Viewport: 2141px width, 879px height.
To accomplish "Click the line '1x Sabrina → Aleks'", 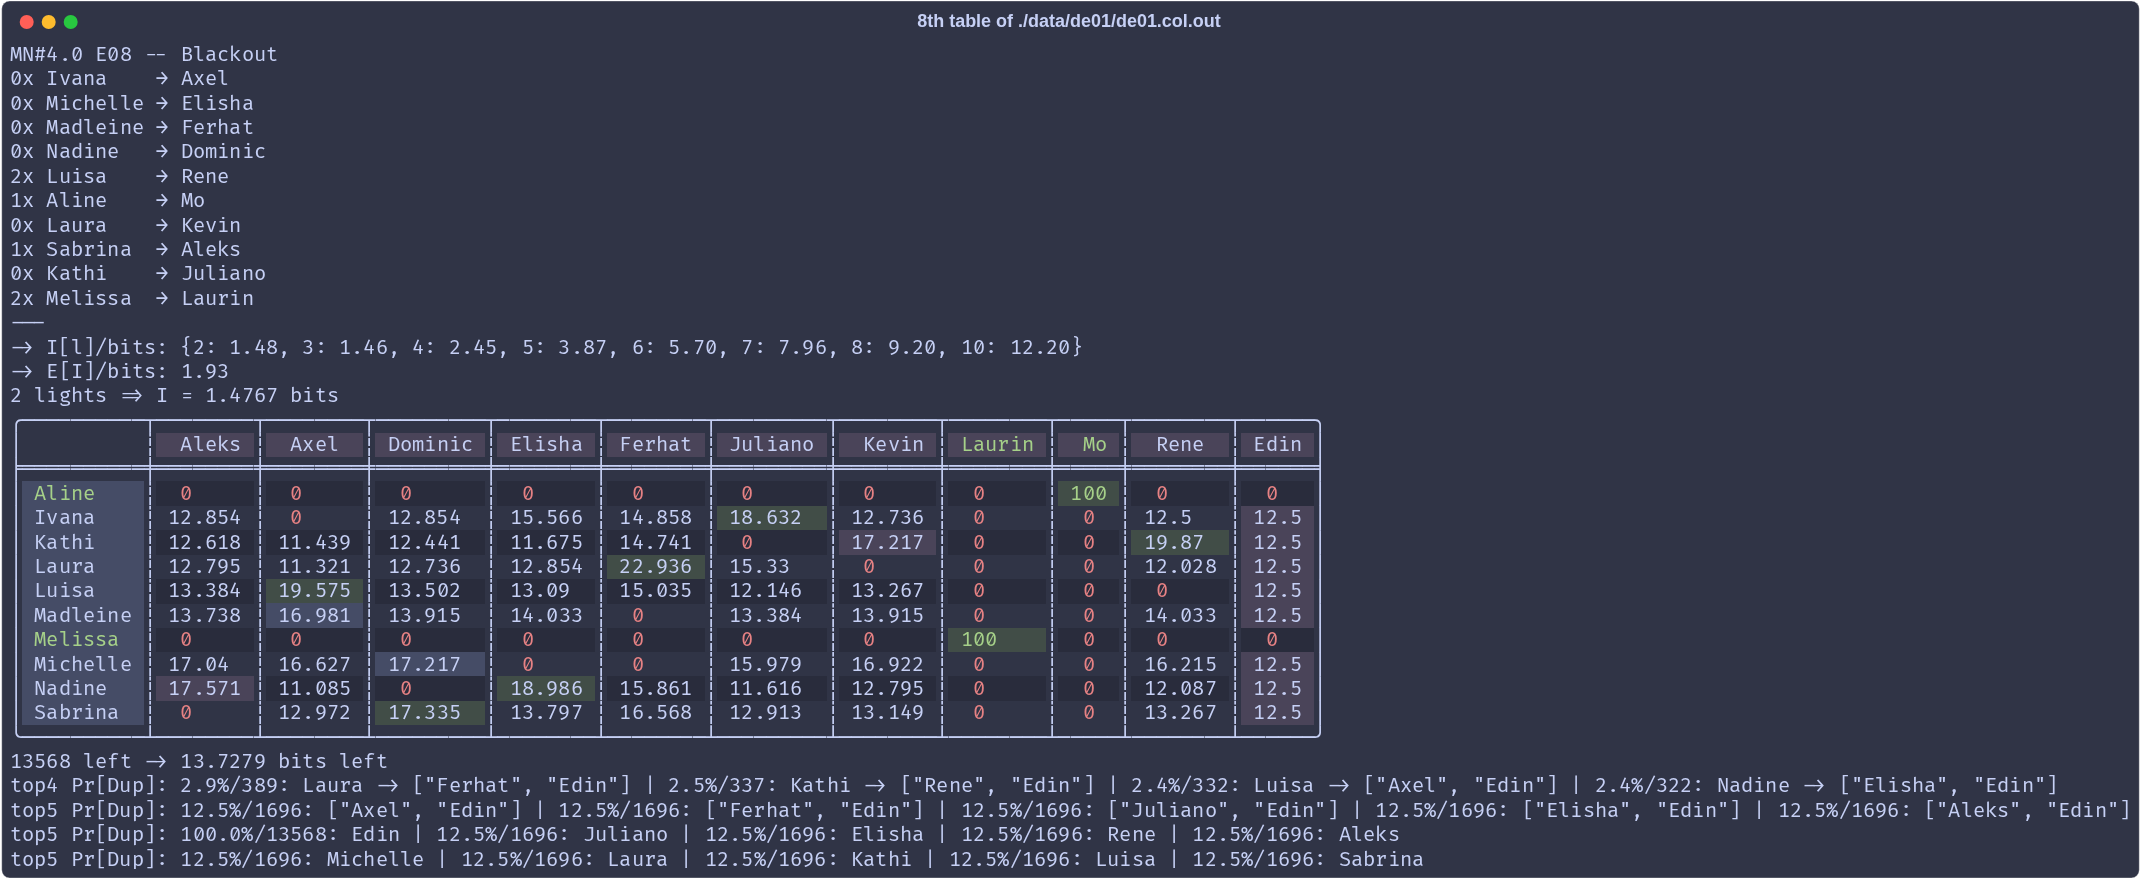I will click(125, 249).
